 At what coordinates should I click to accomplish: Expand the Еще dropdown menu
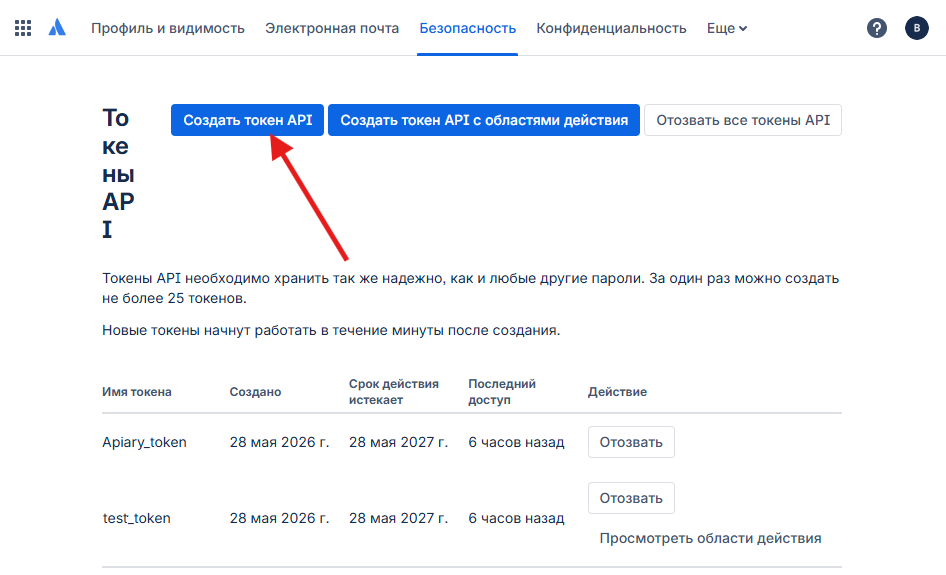pyautogui.click(x=727, y=28)
